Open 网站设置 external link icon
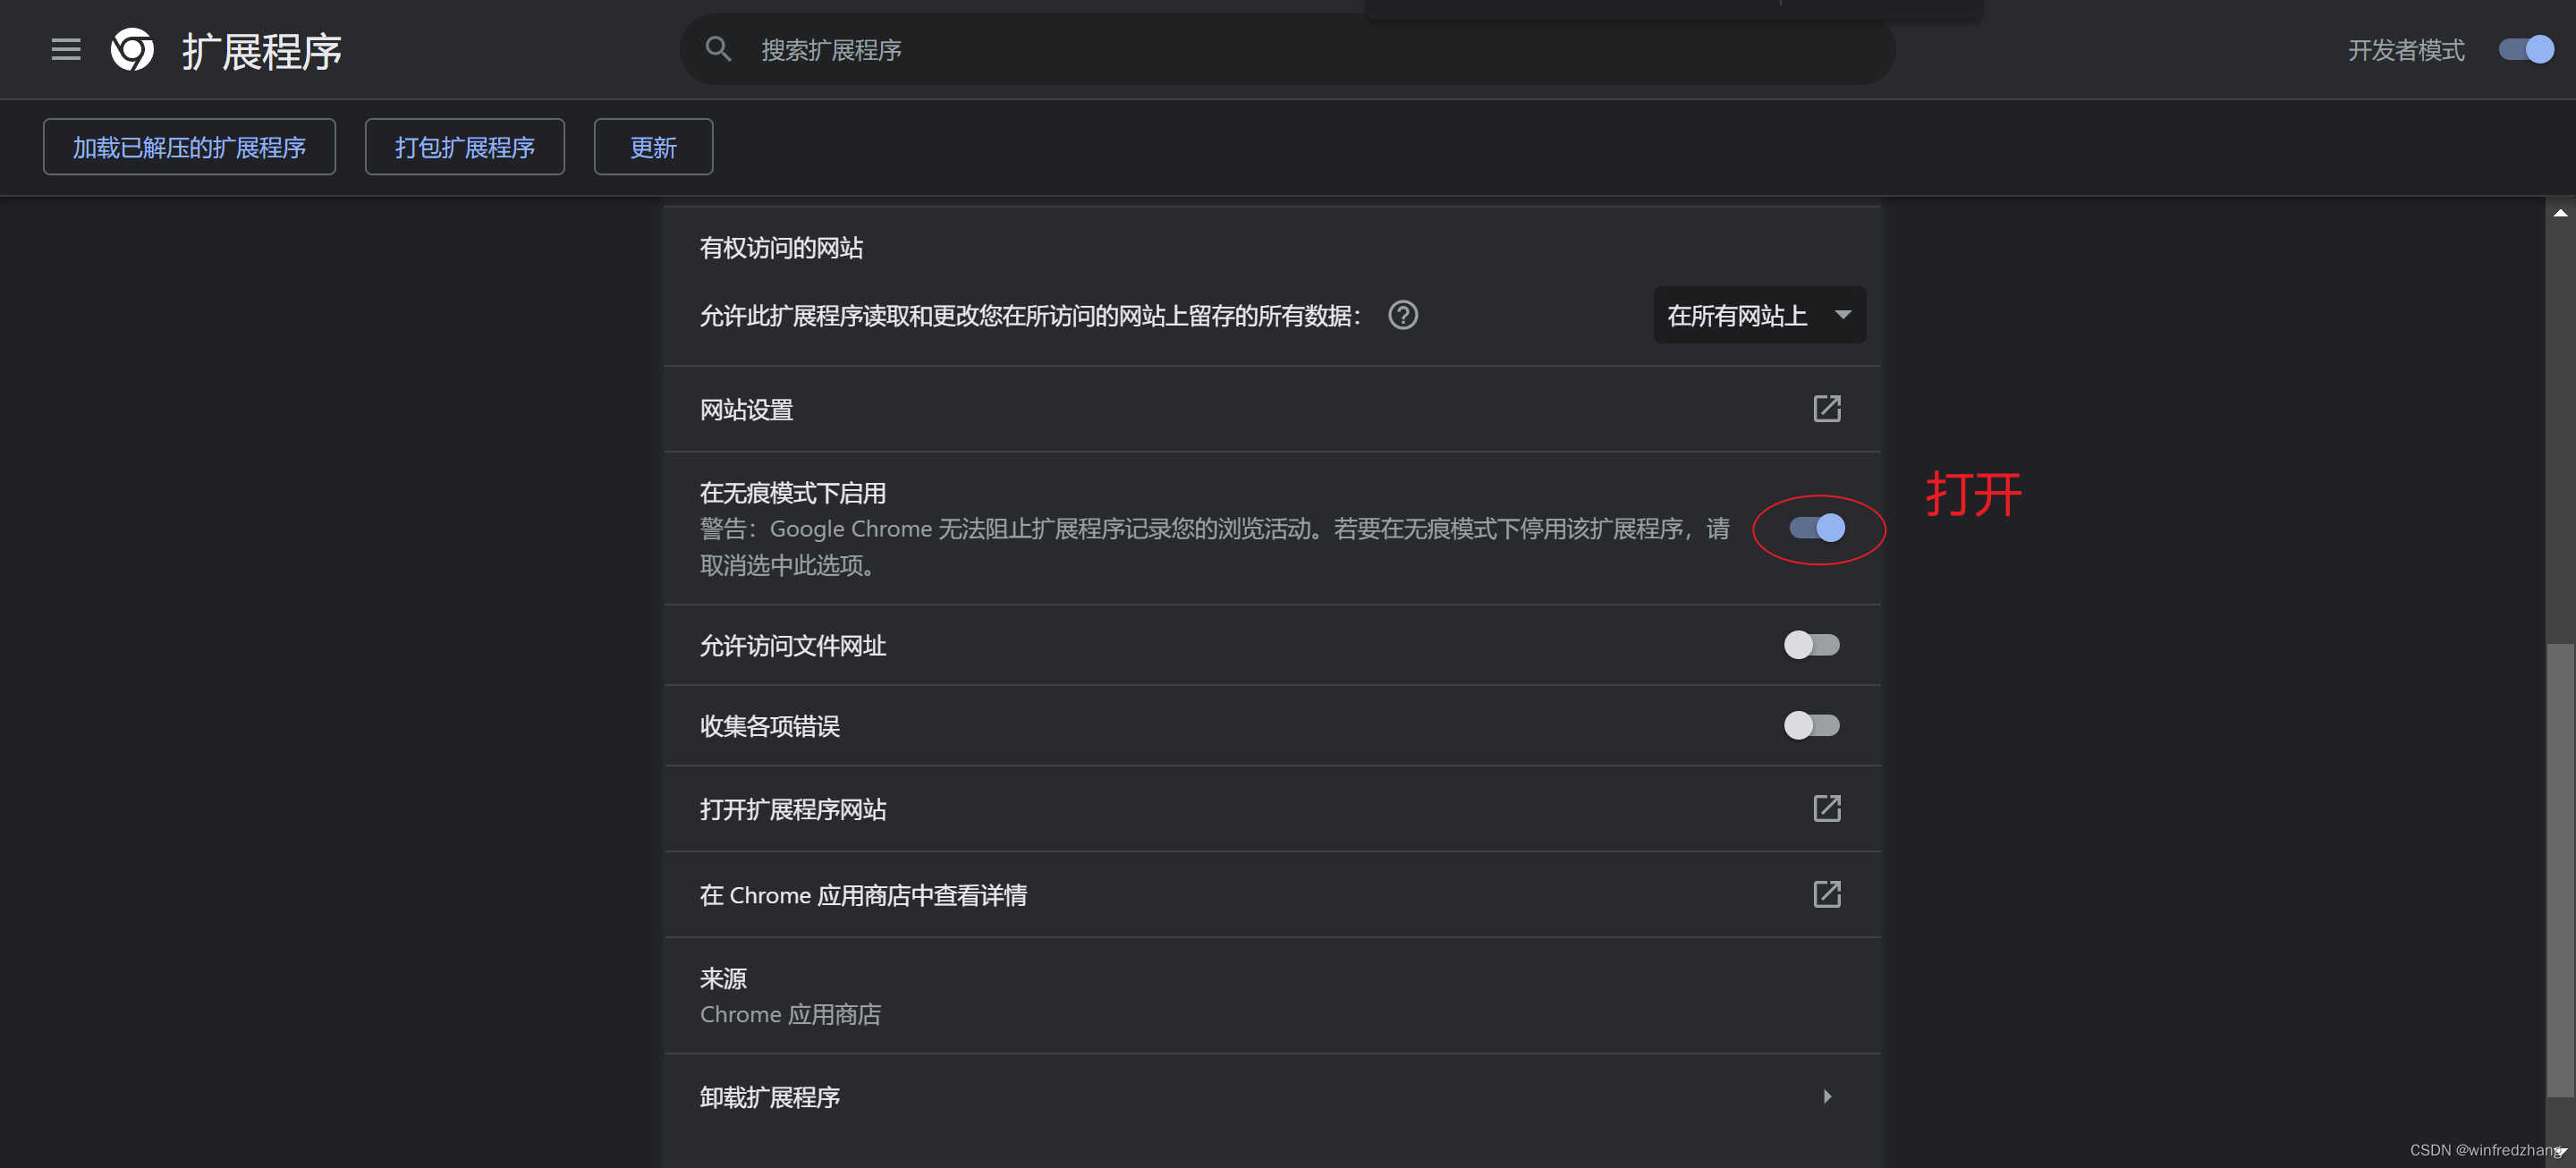The image size is (2576, 1168). (1826, 408)
